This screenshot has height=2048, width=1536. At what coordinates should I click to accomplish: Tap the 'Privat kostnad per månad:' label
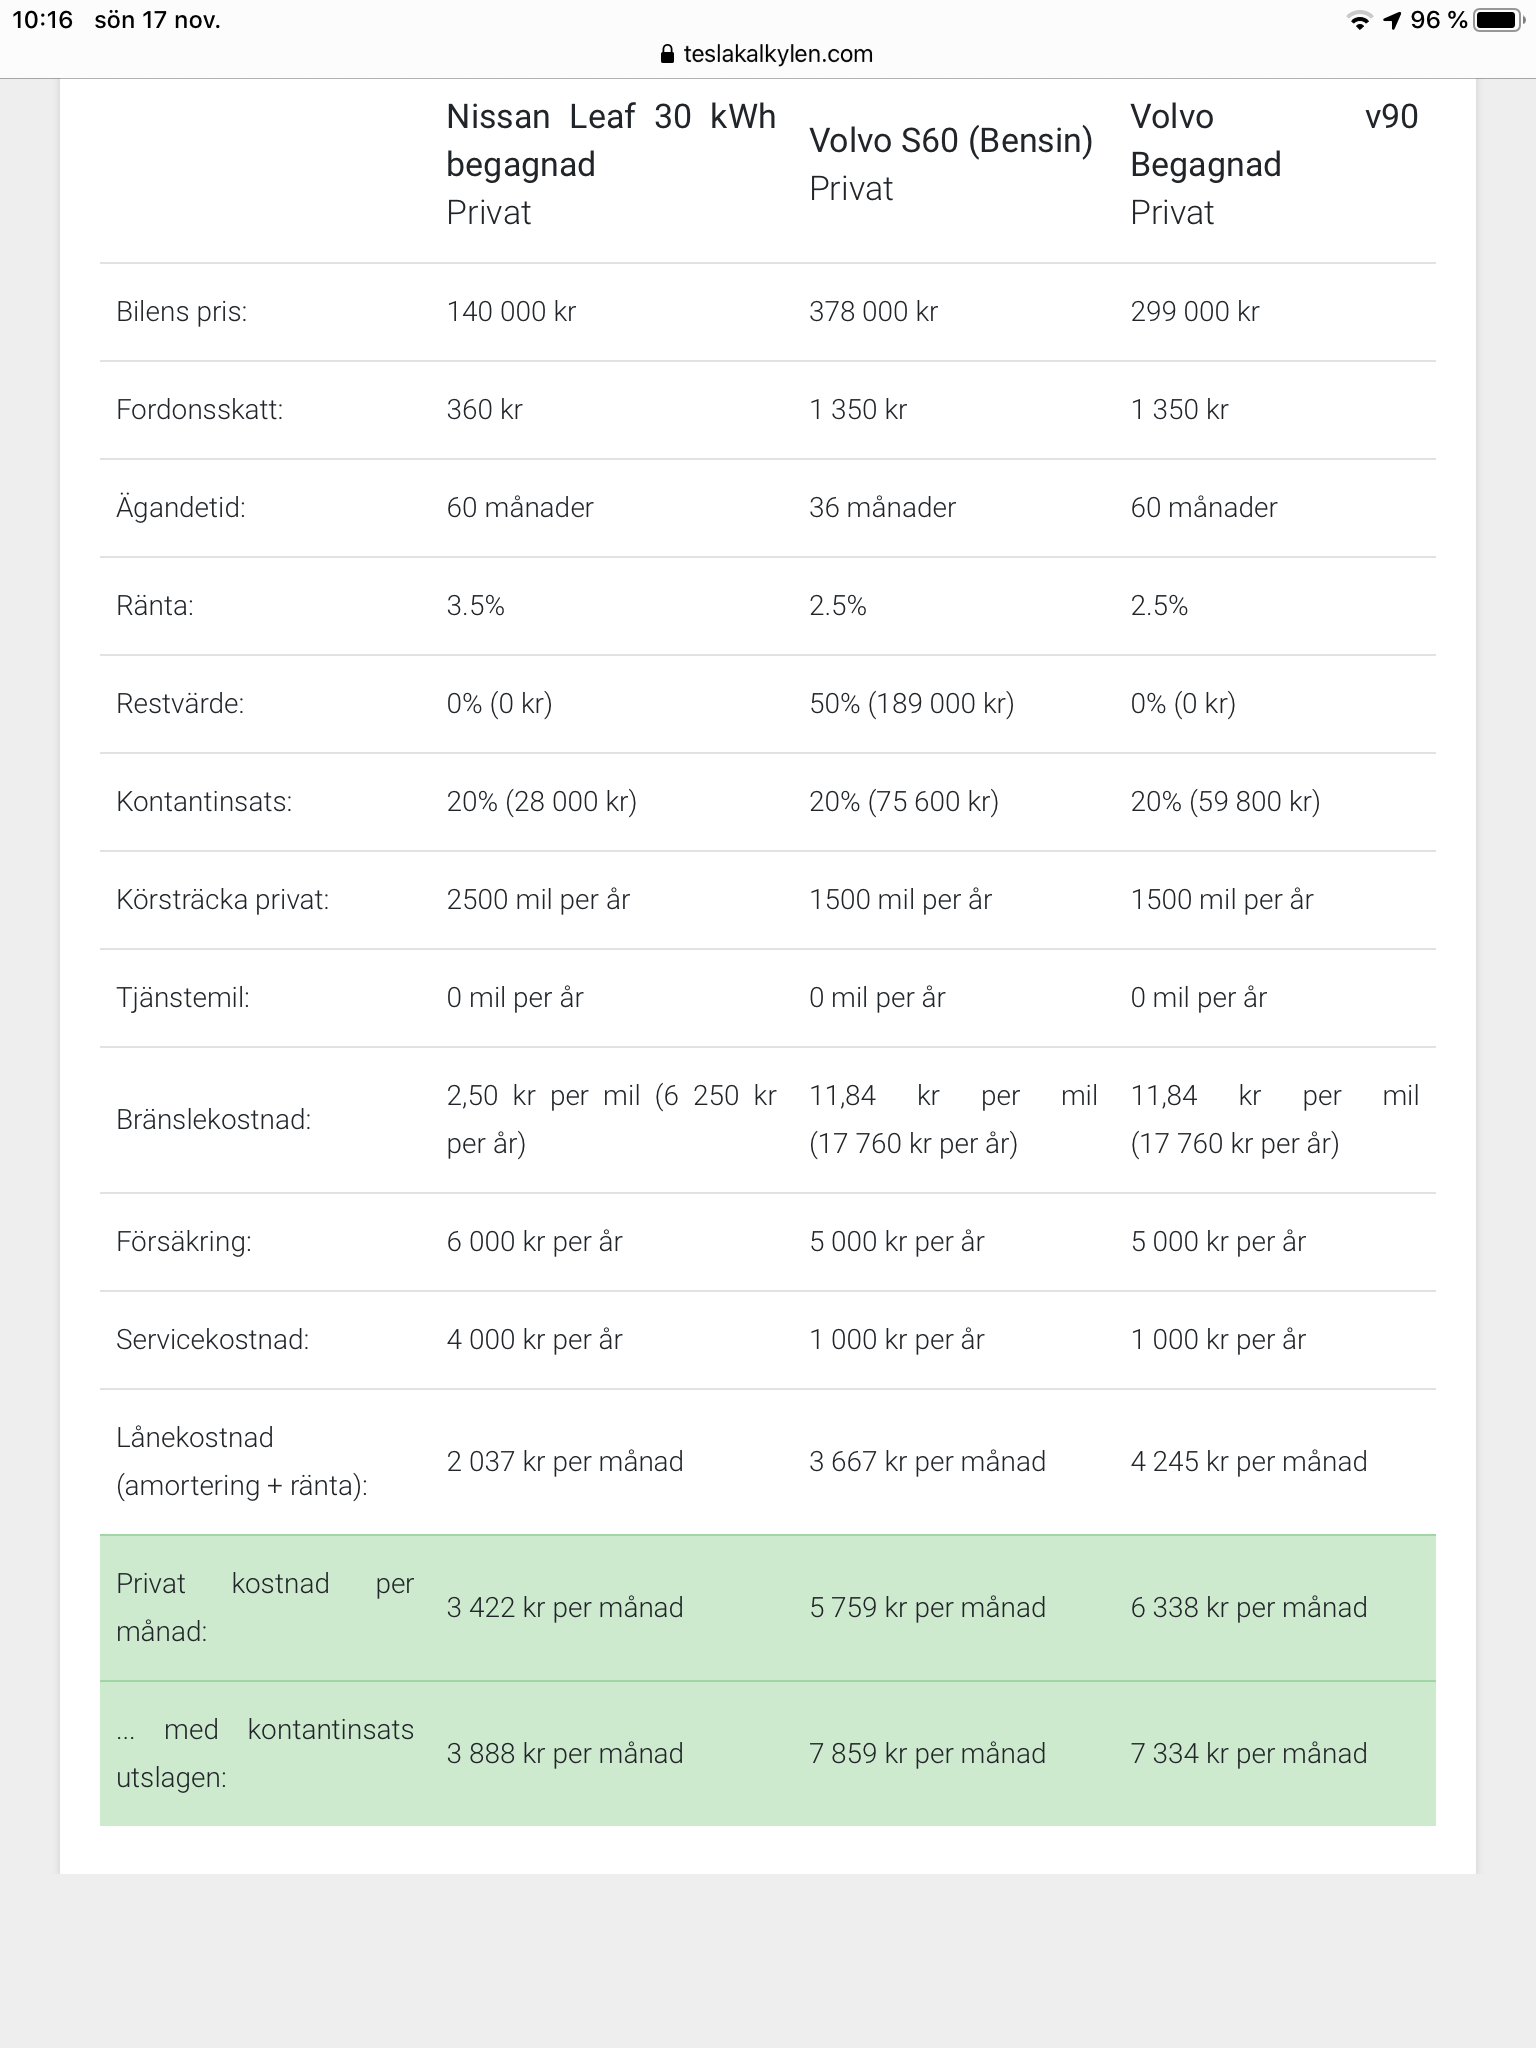(x=265, y=1607)
